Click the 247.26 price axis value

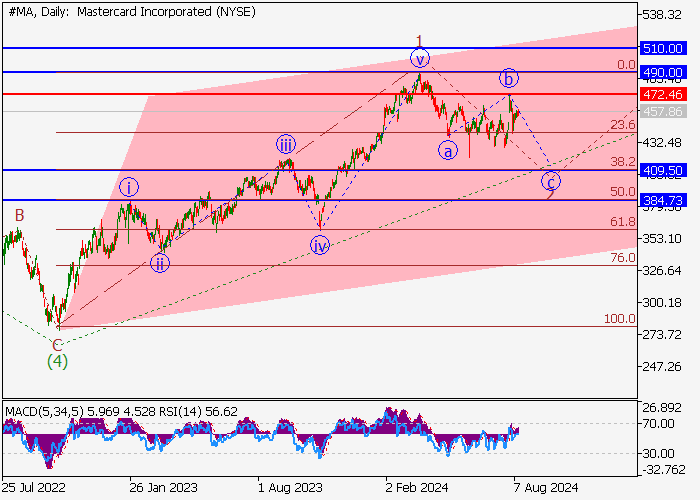662,367
